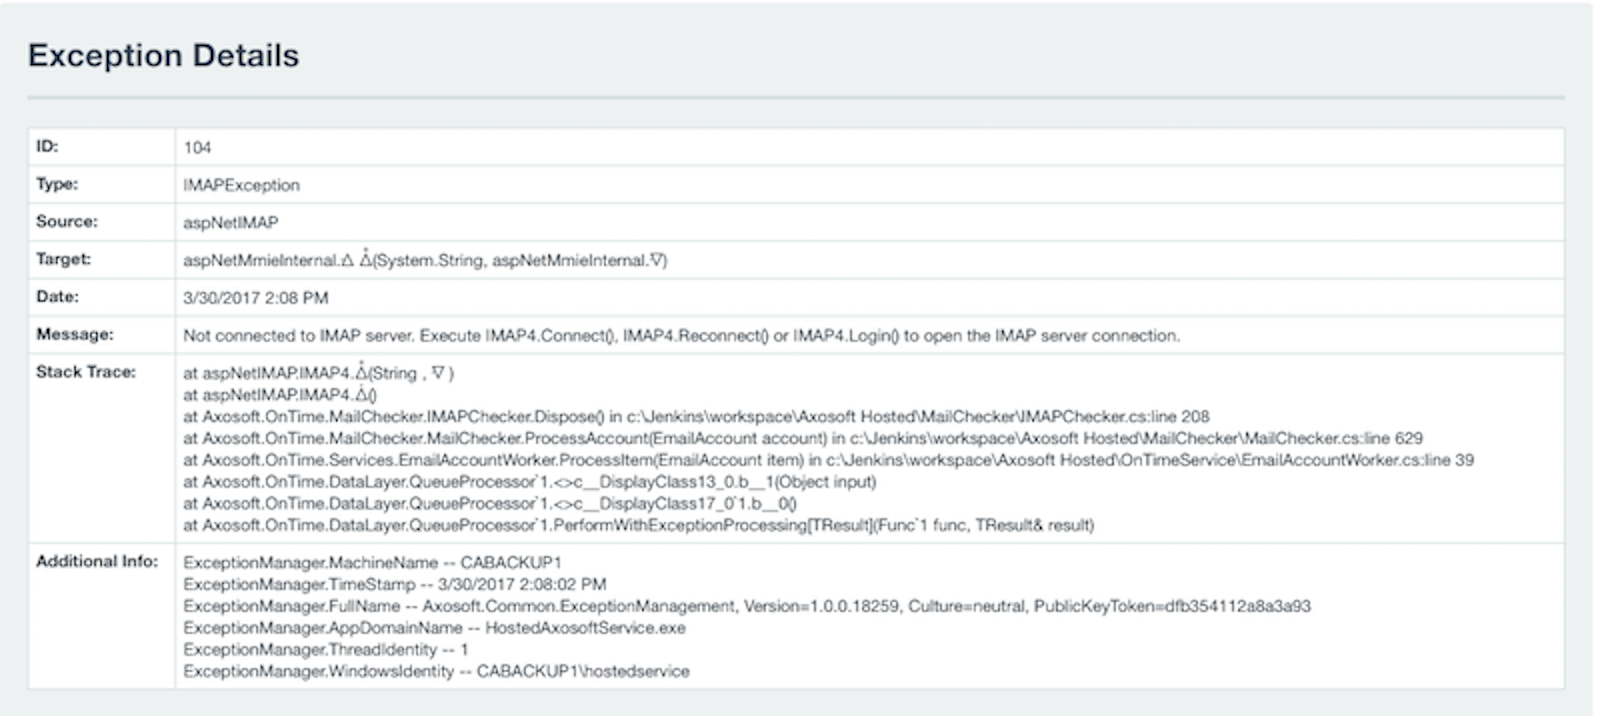Select the ID value 104
The image size is (1600, 716).
pyautogui.click(x=197, y=148)
